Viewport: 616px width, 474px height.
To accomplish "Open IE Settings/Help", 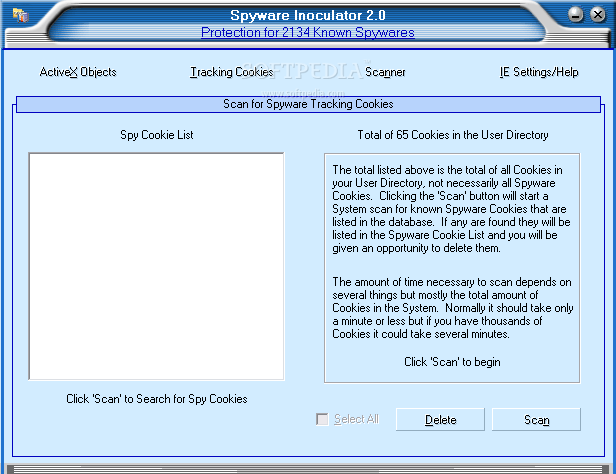I will (x=539, y=72).
